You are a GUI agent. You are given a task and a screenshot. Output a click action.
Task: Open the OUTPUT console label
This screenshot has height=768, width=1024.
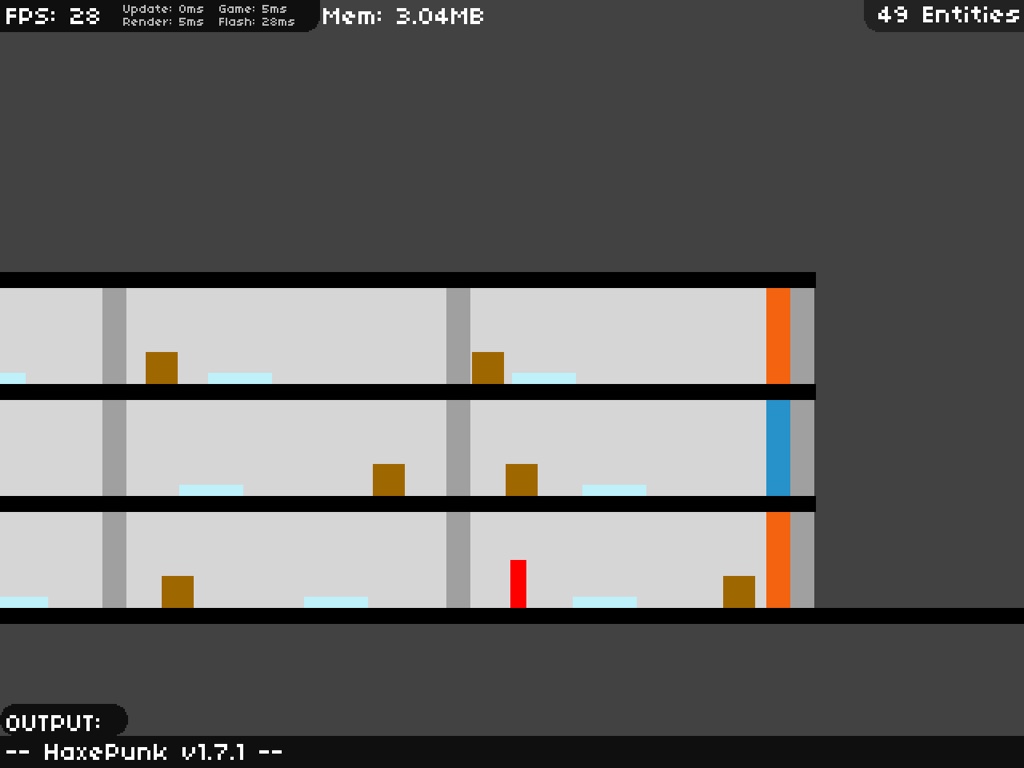53,723
